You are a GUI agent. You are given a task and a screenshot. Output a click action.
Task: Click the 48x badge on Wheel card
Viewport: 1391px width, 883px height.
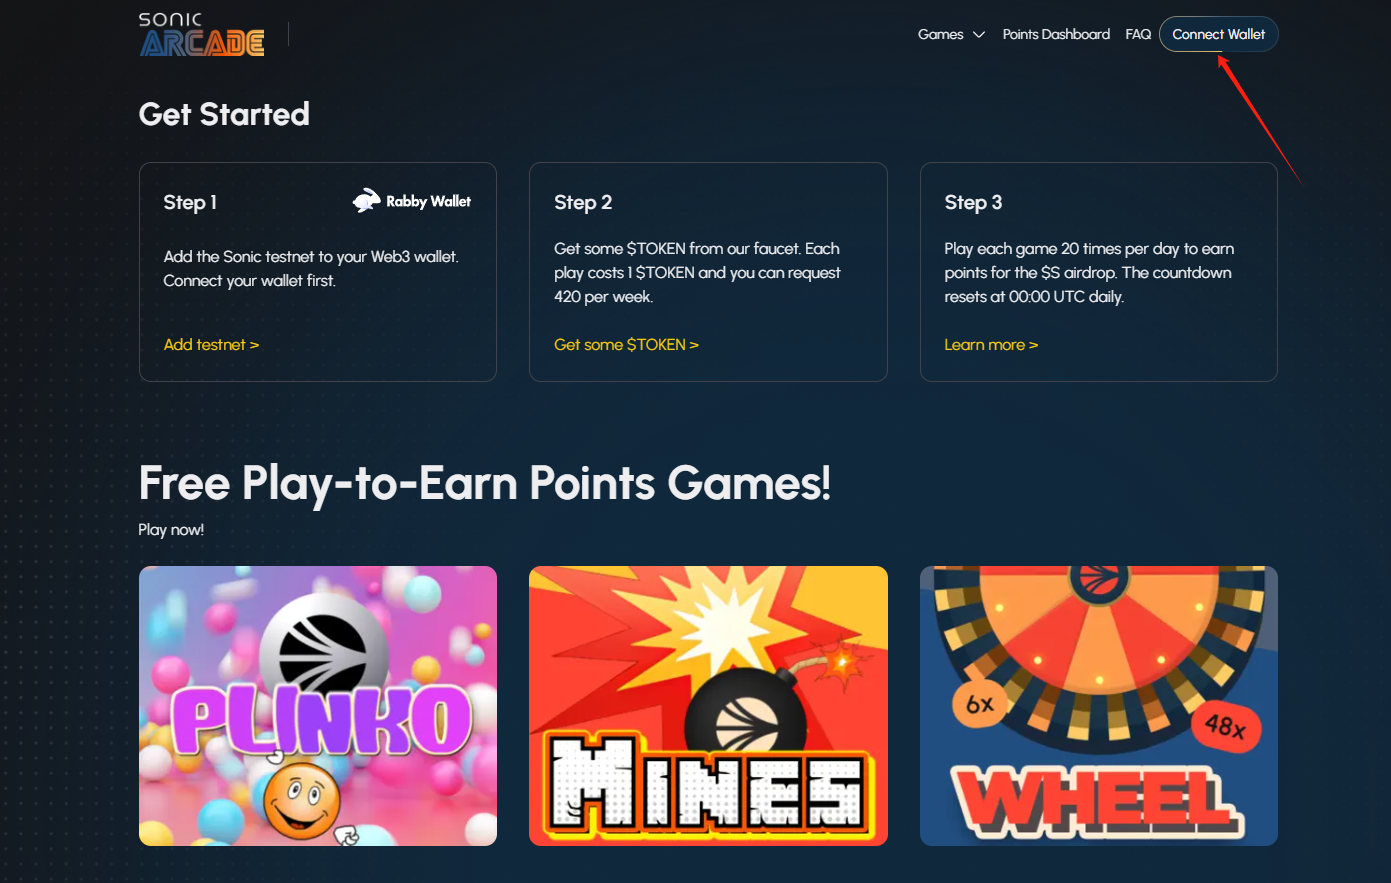coord(1225,726)
